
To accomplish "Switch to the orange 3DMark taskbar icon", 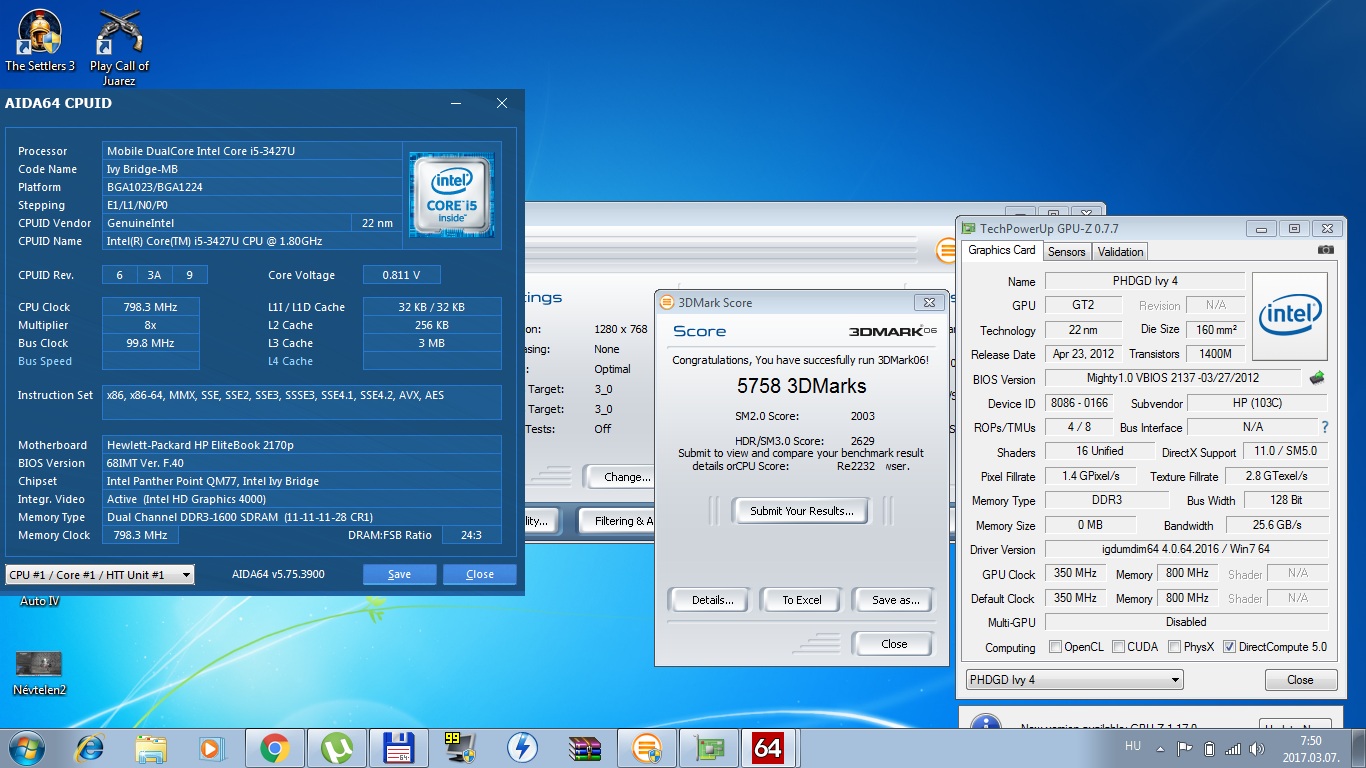I will [646, 748].
